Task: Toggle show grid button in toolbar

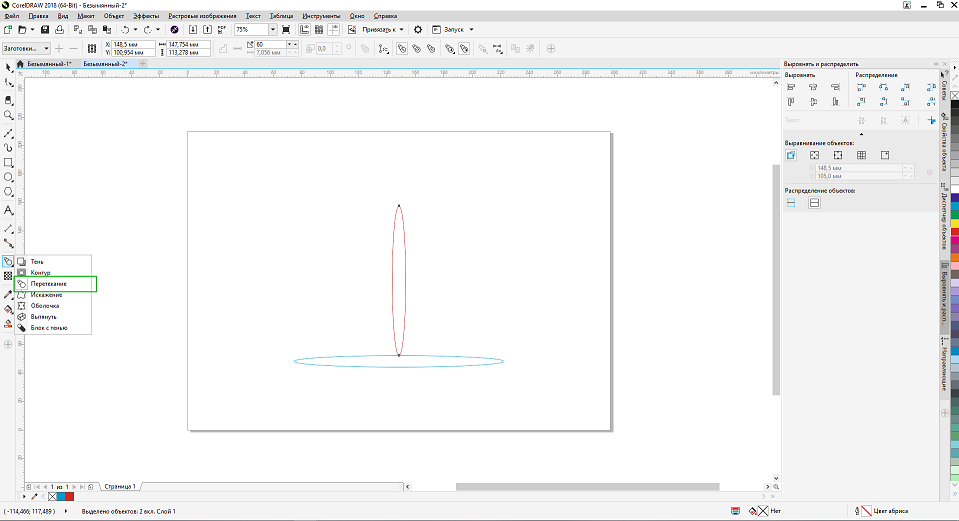Action: (319, 29)
